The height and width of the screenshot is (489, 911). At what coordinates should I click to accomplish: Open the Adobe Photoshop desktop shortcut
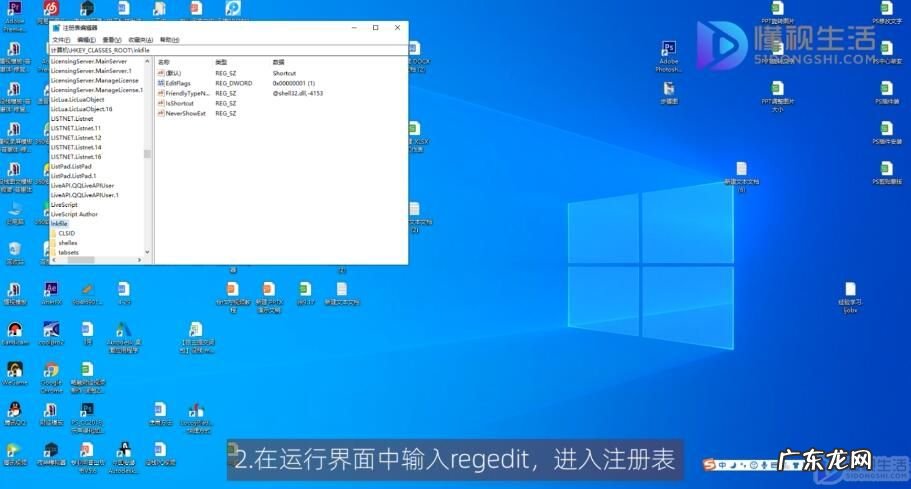pos(668,56)
